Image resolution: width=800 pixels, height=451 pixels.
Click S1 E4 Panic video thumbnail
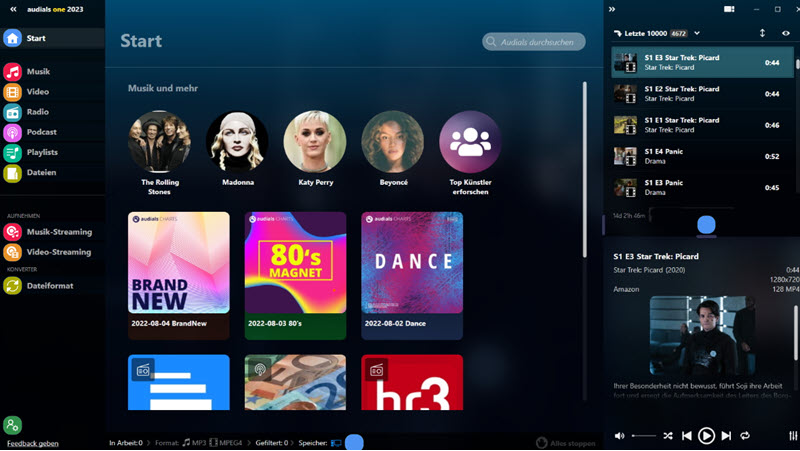coord(626,156)
